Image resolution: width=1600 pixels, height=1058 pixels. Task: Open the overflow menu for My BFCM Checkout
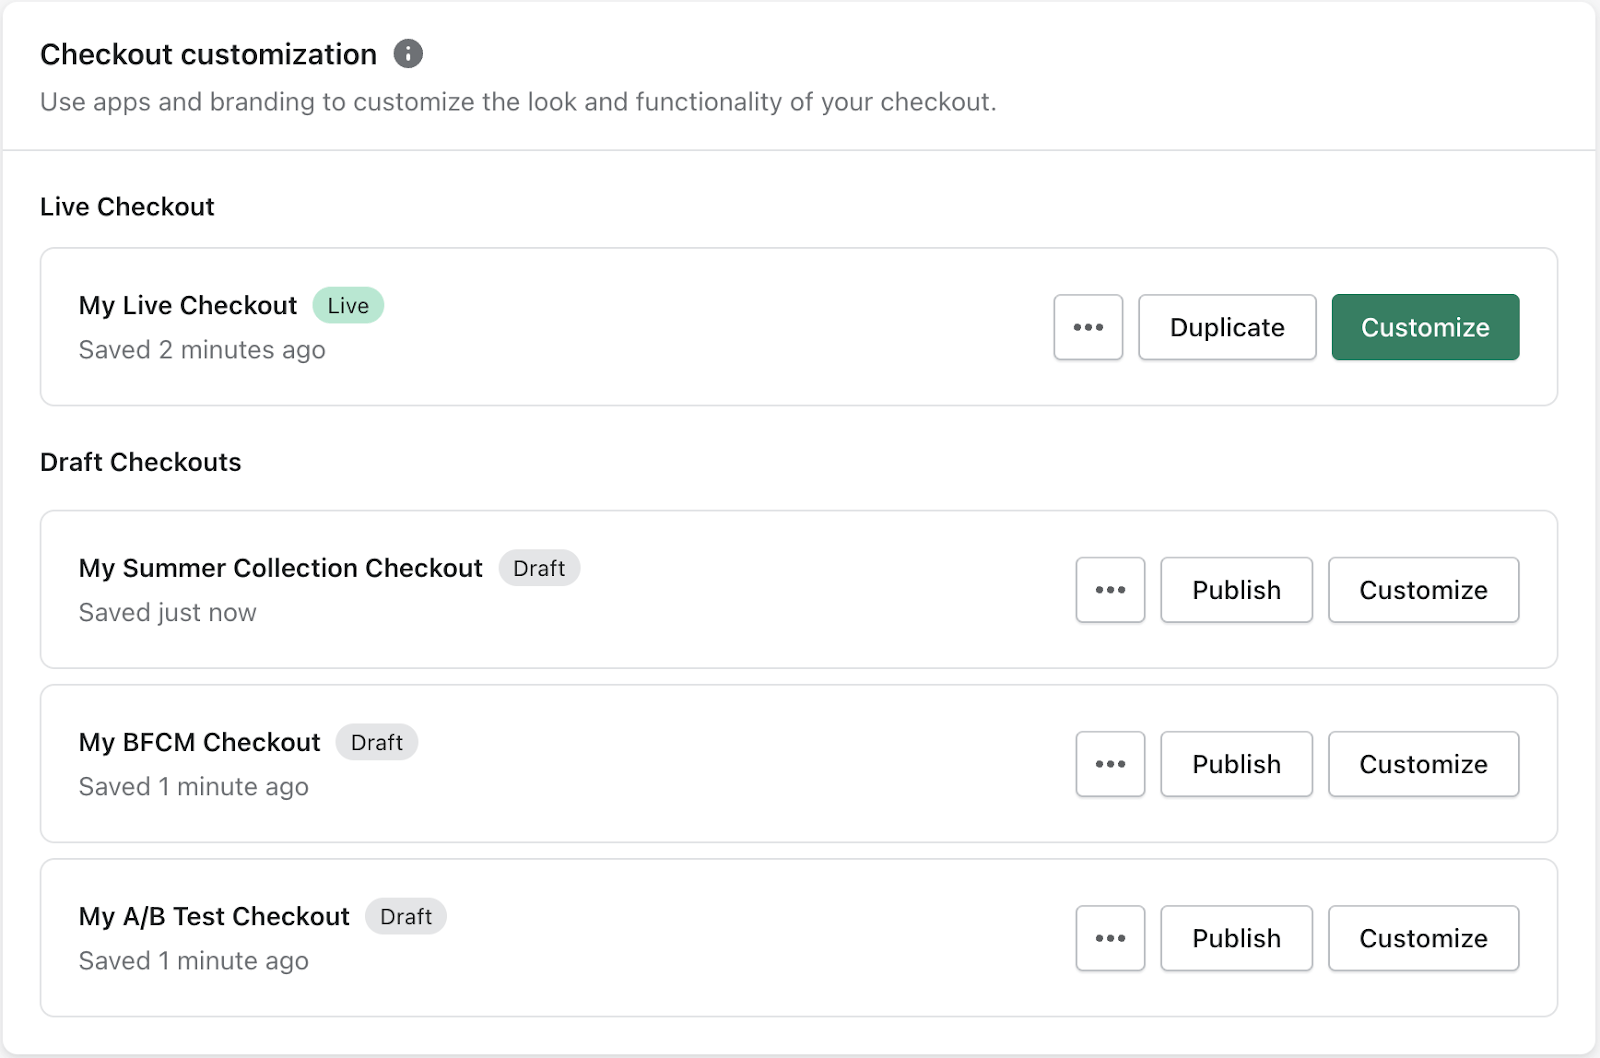(x=1110, y=764)
